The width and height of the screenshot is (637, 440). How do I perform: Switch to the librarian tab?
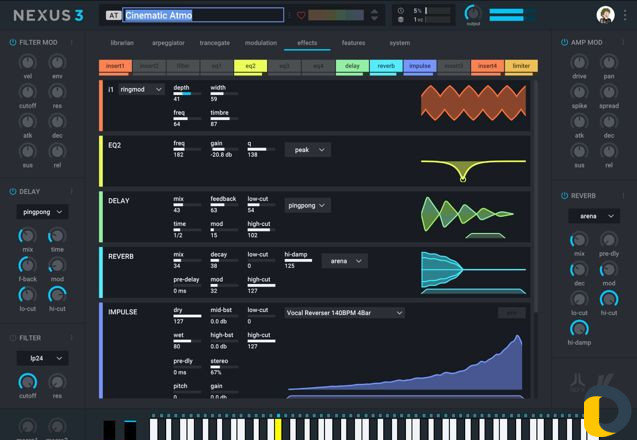click(x=122, y=43)
